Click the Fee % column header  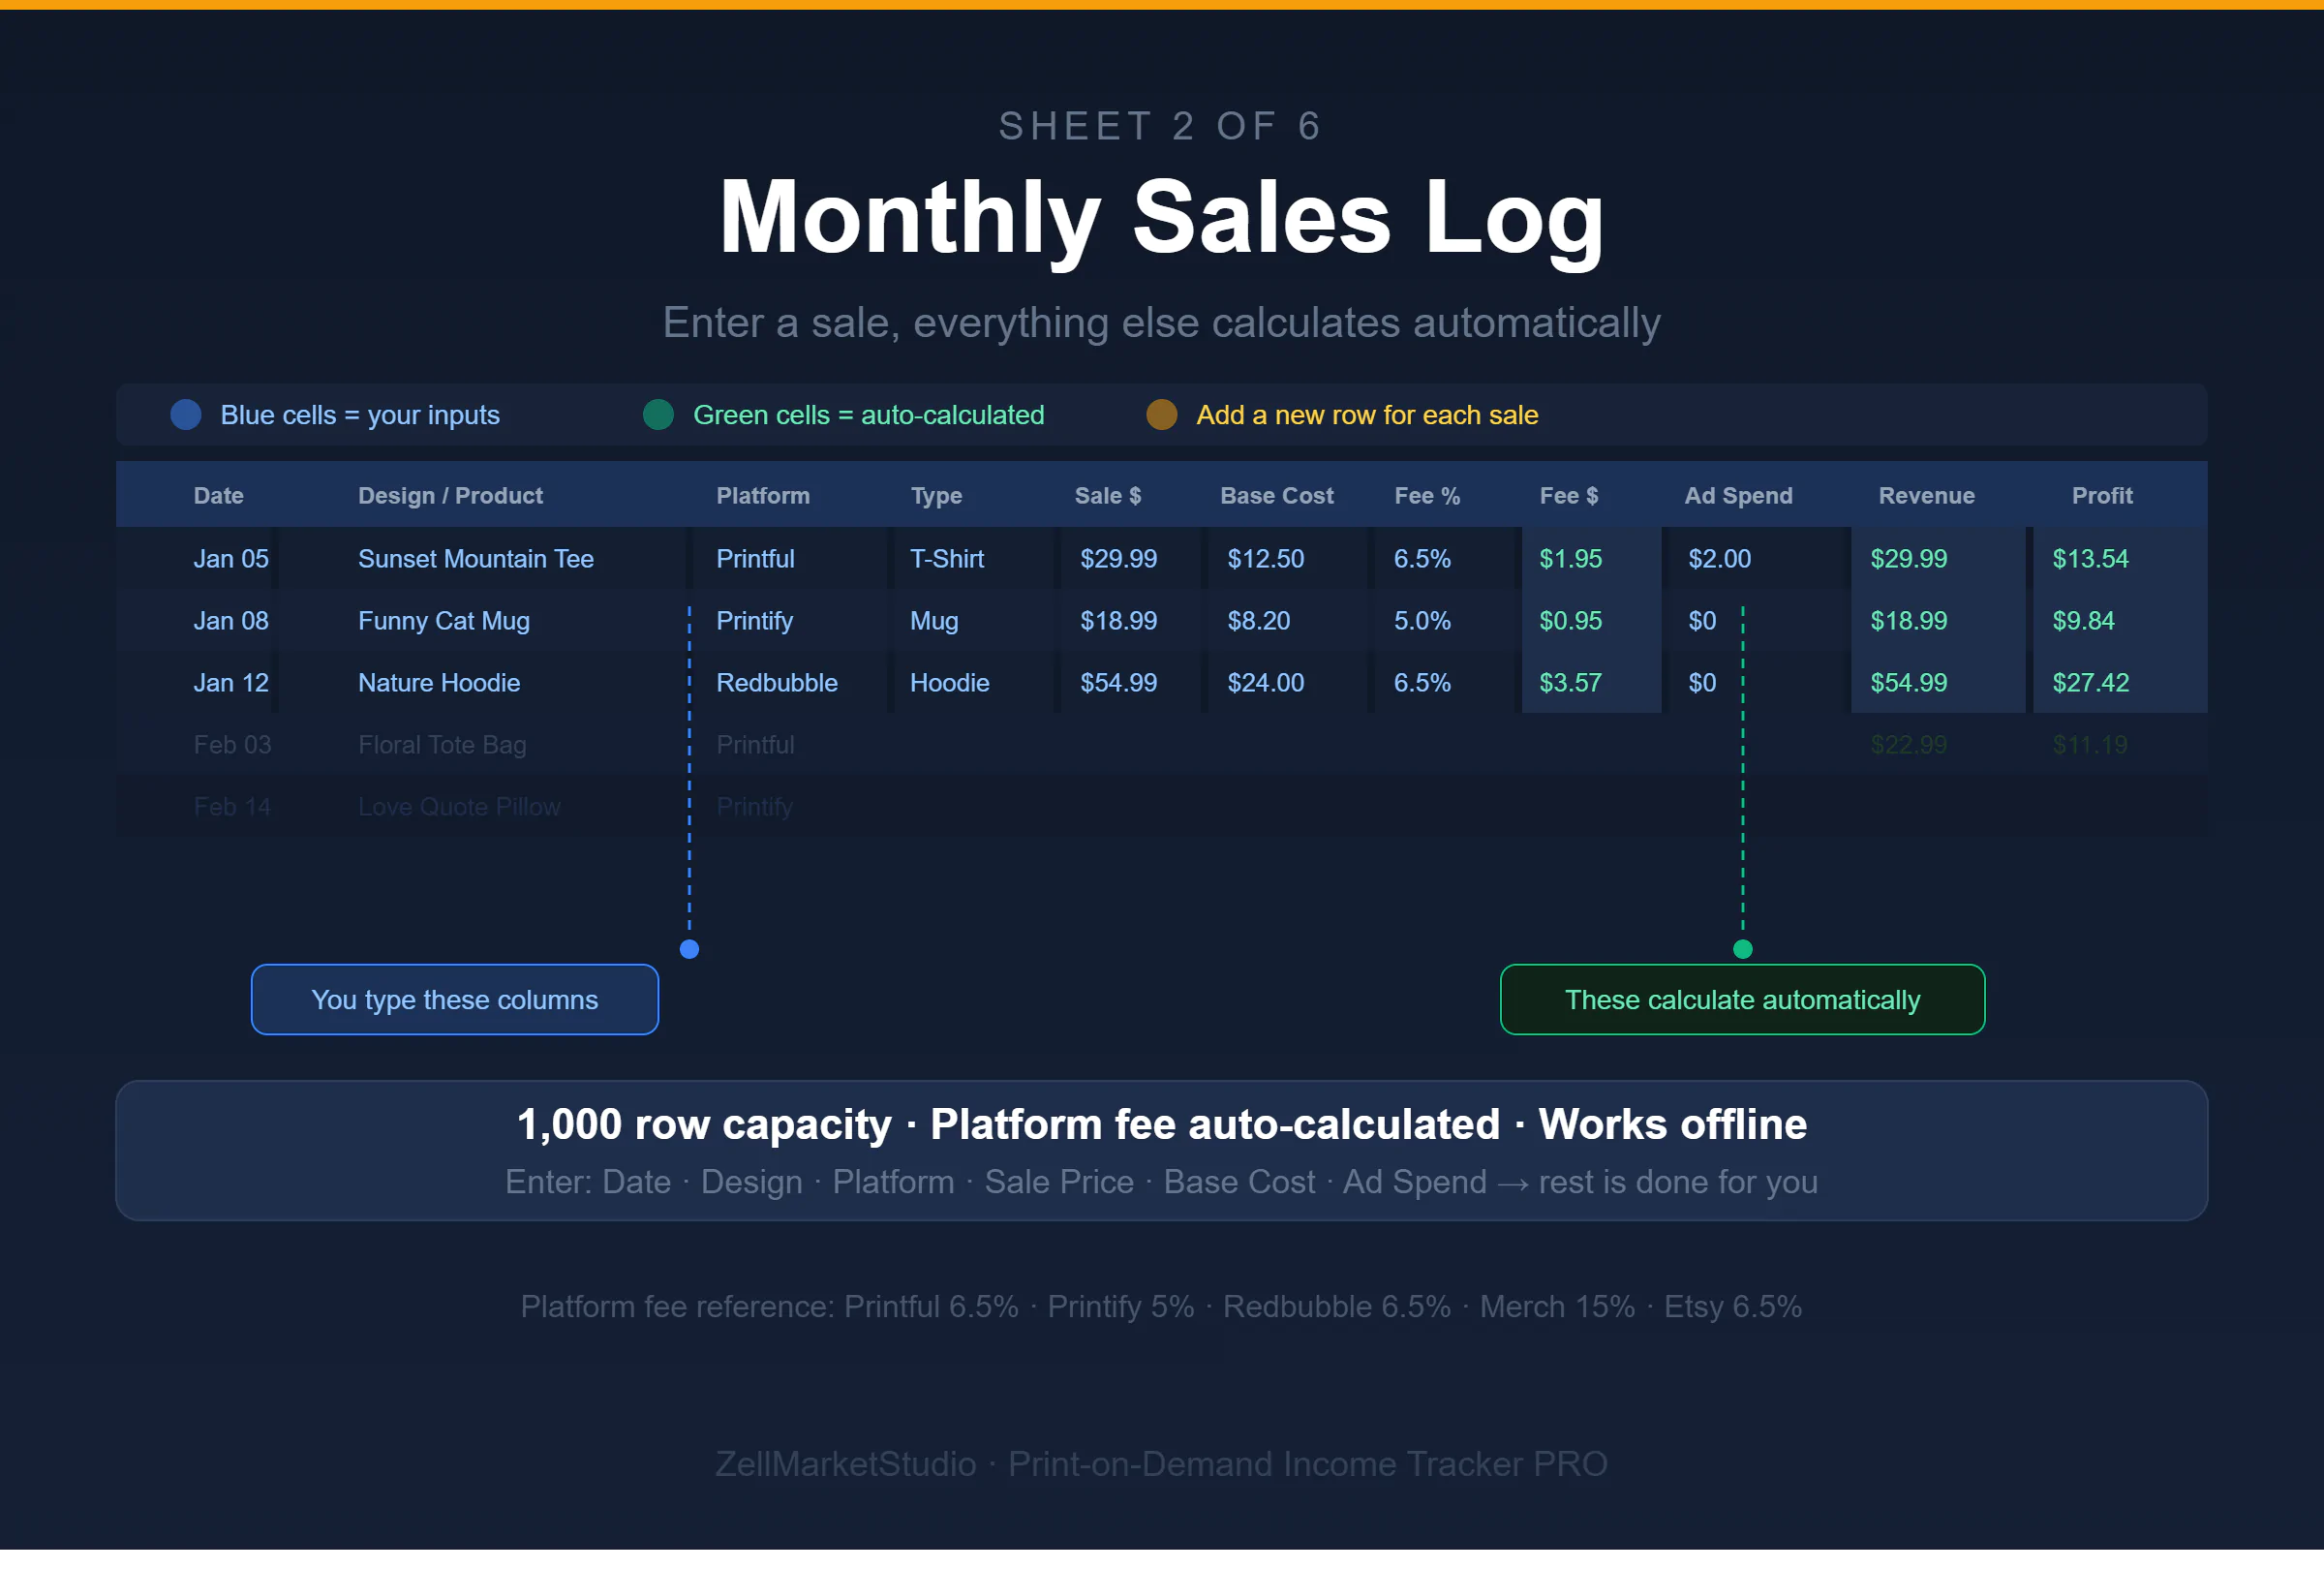coord(1427,495)
